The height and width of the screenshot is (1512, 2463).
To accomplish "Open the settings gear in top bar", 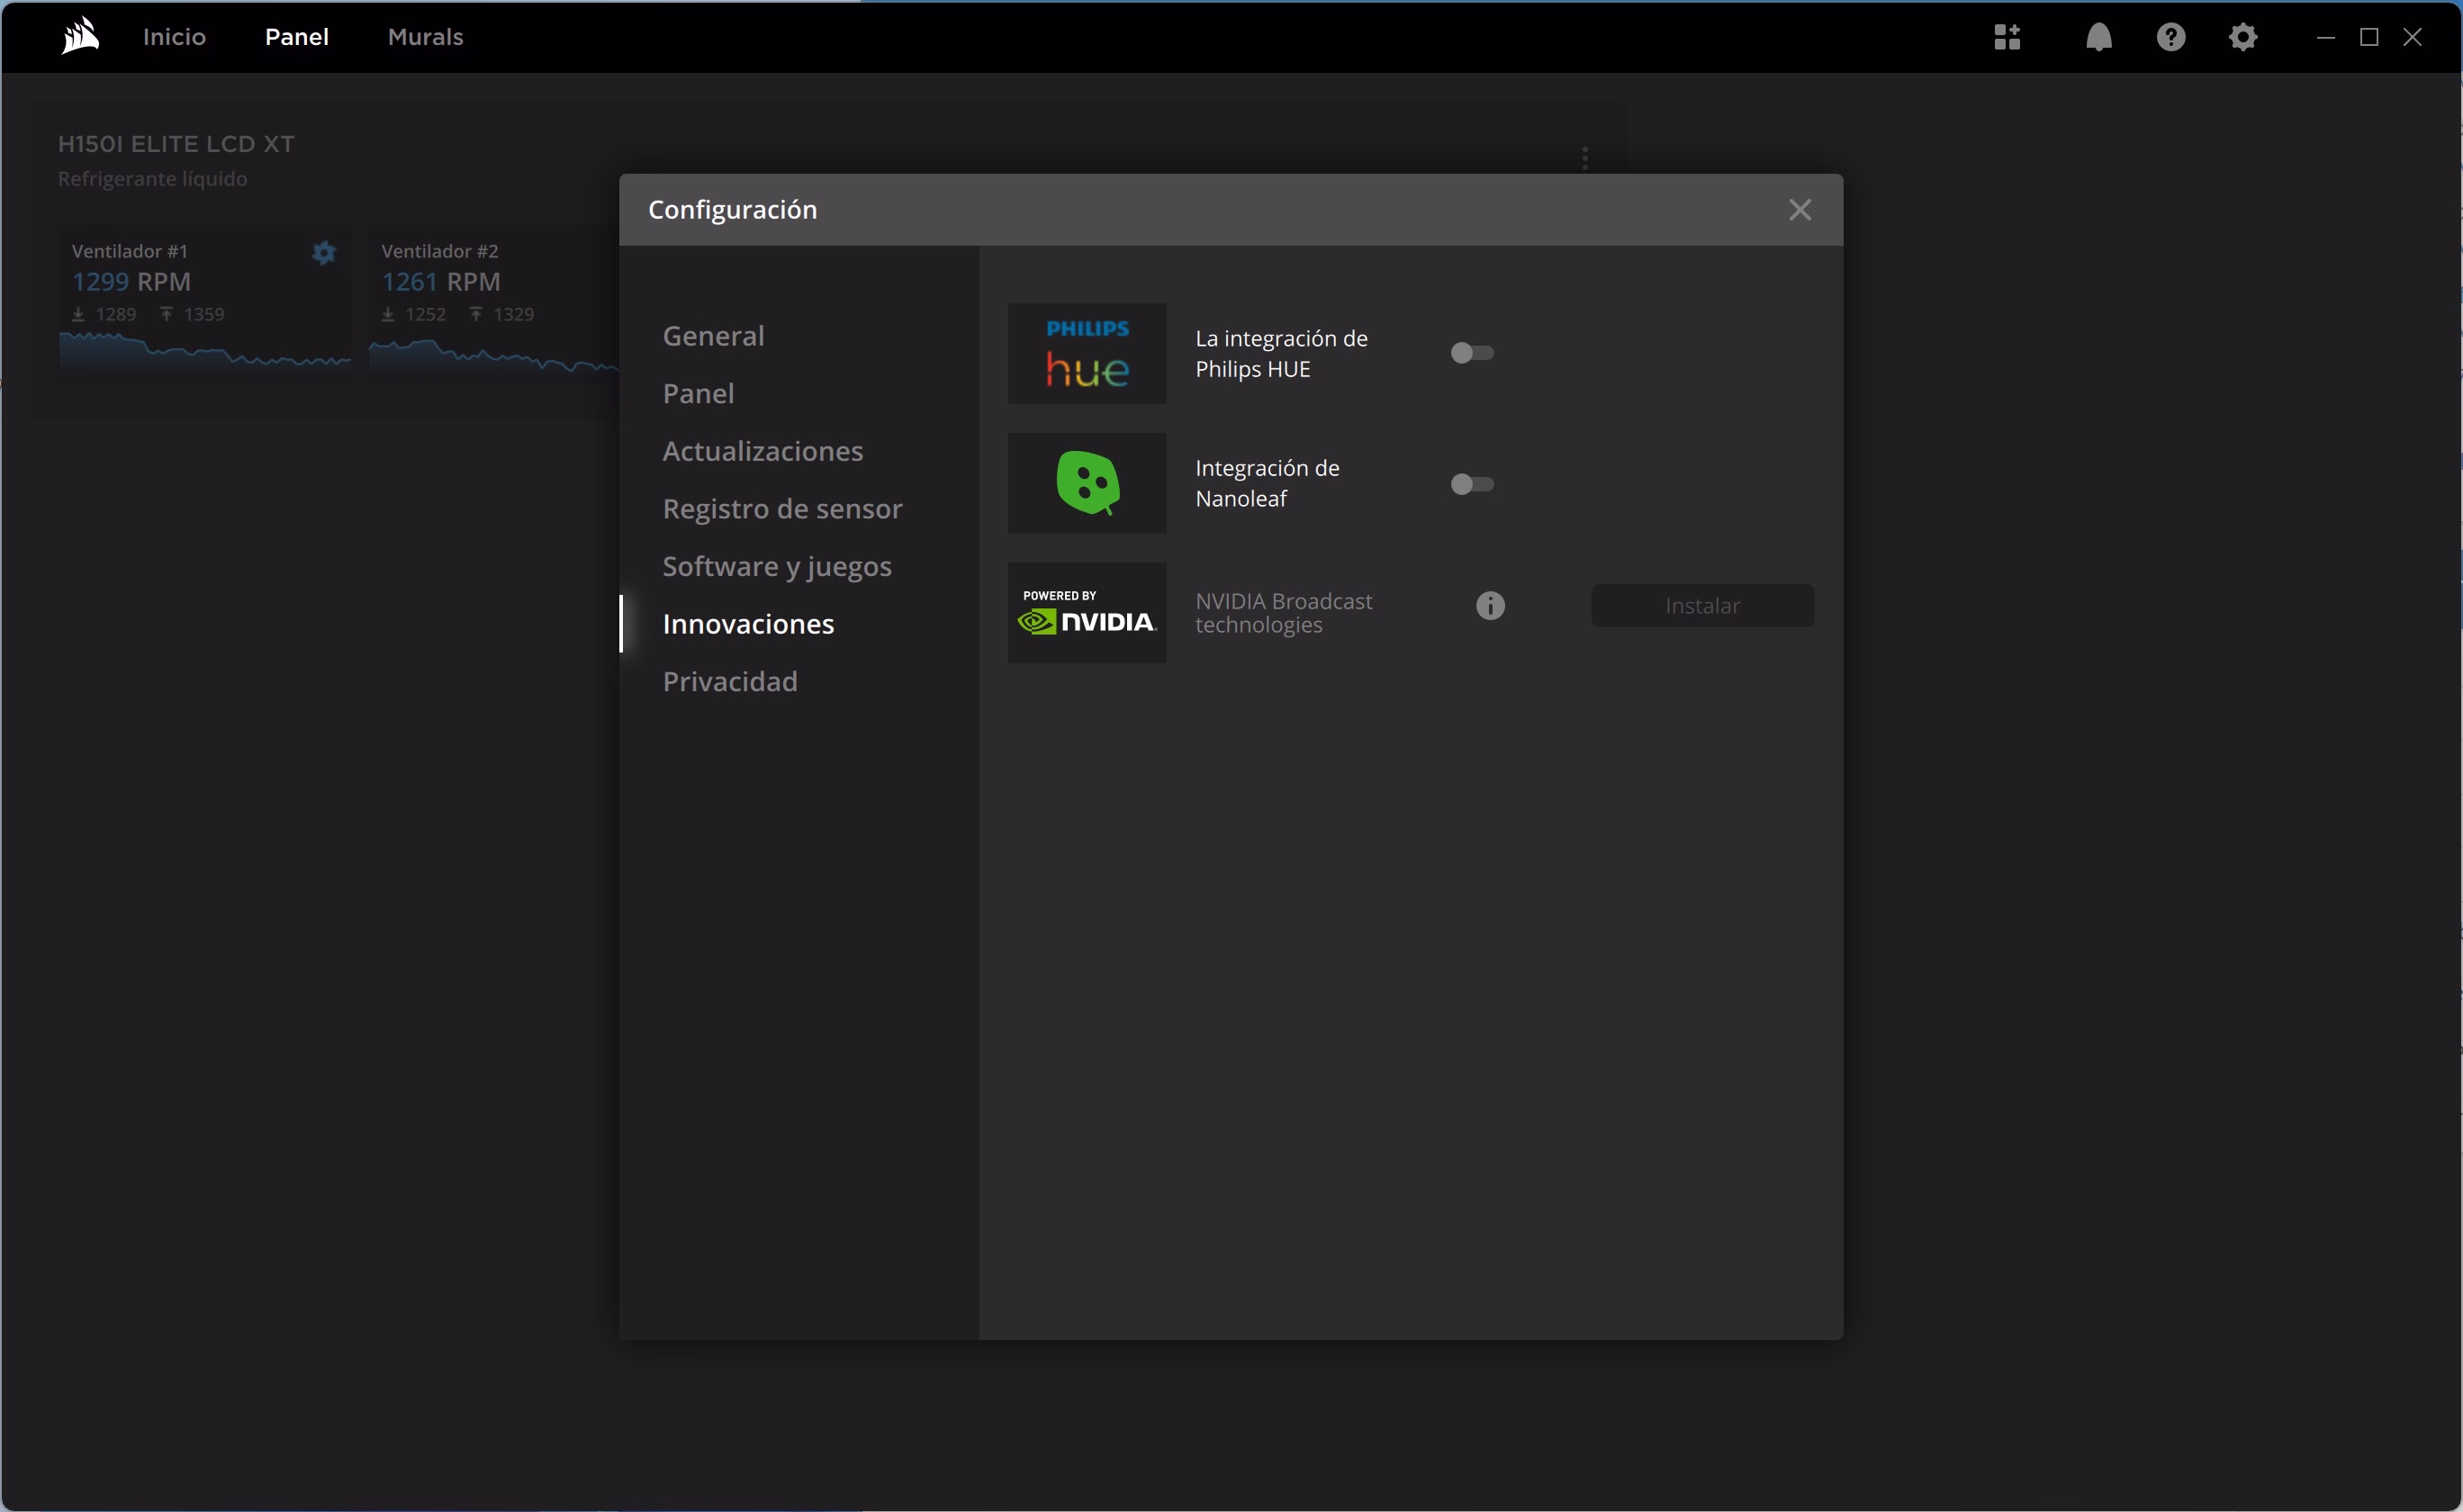I will click(x=2243, y=37).
